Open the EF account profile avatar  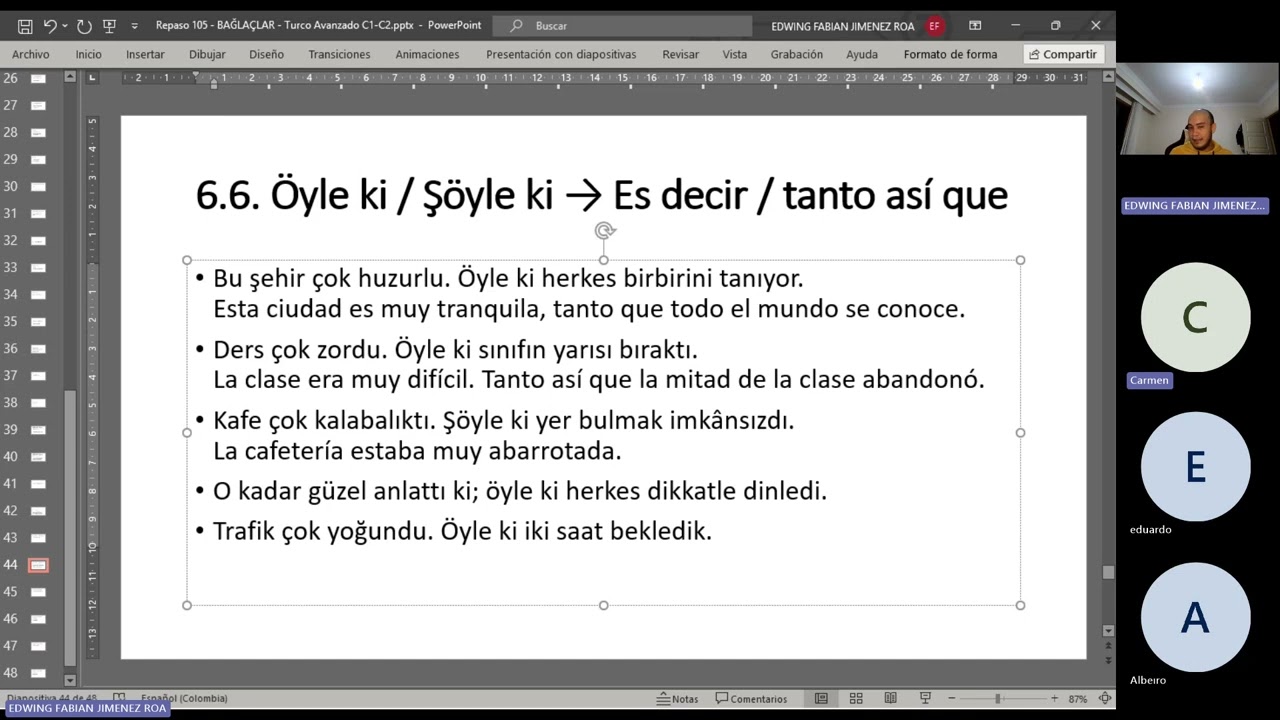[x=934, y=26]
